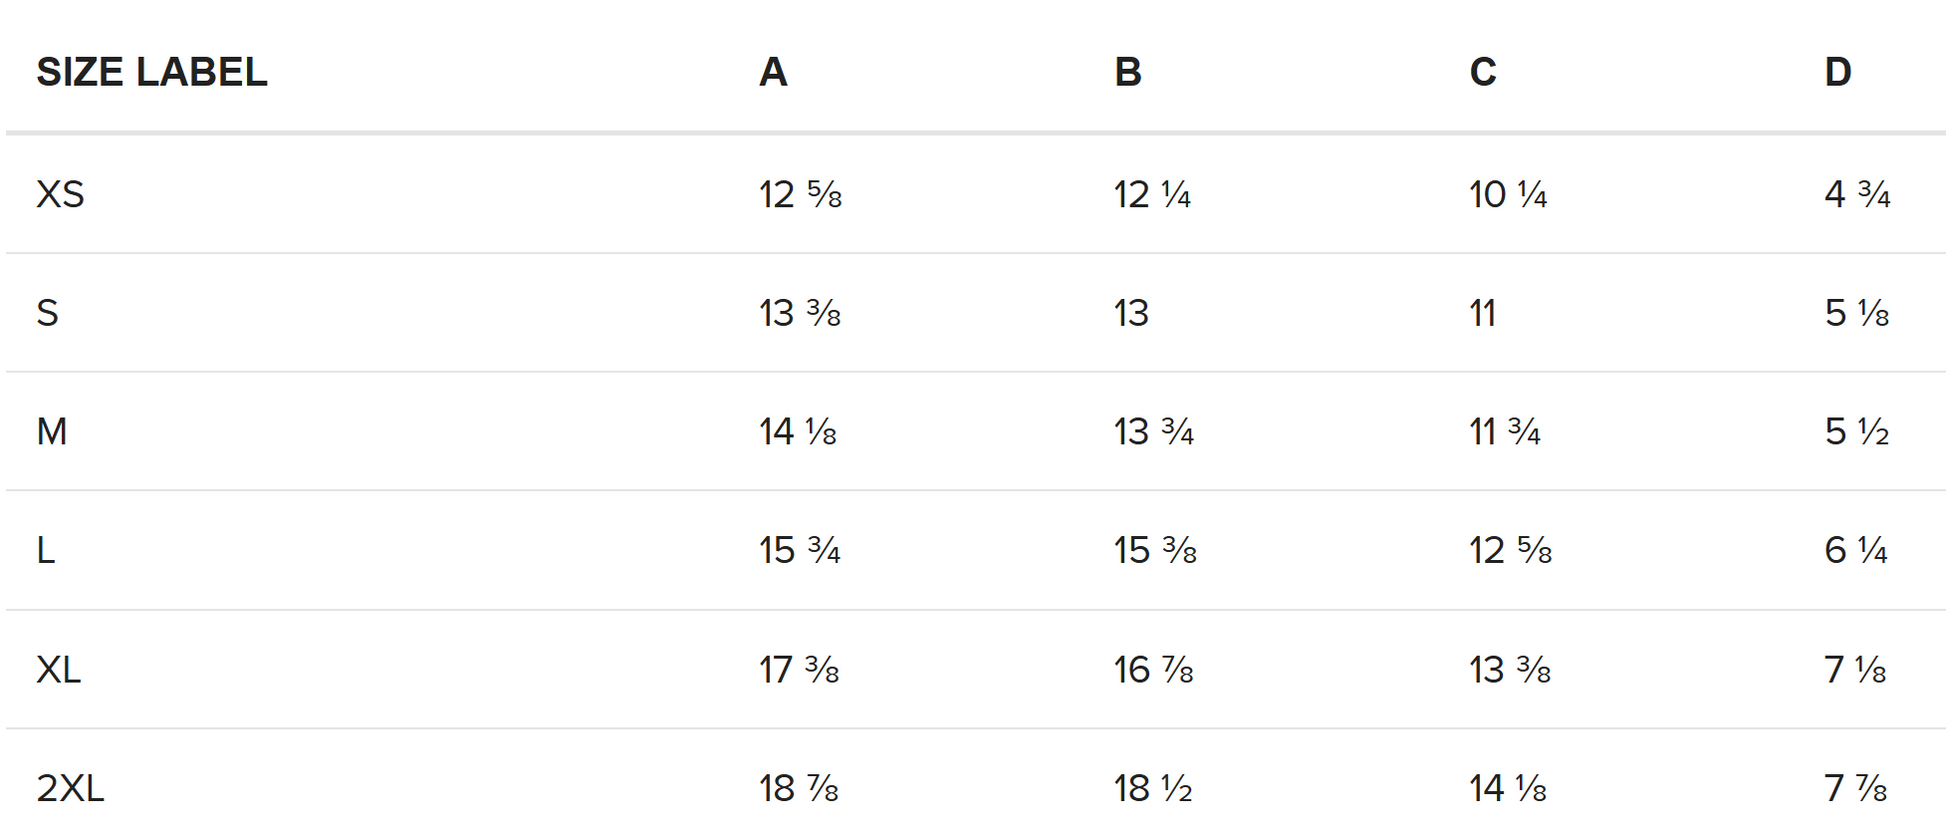1946x832 pixels.
Task: Select column header A
Action: (773, 72)
